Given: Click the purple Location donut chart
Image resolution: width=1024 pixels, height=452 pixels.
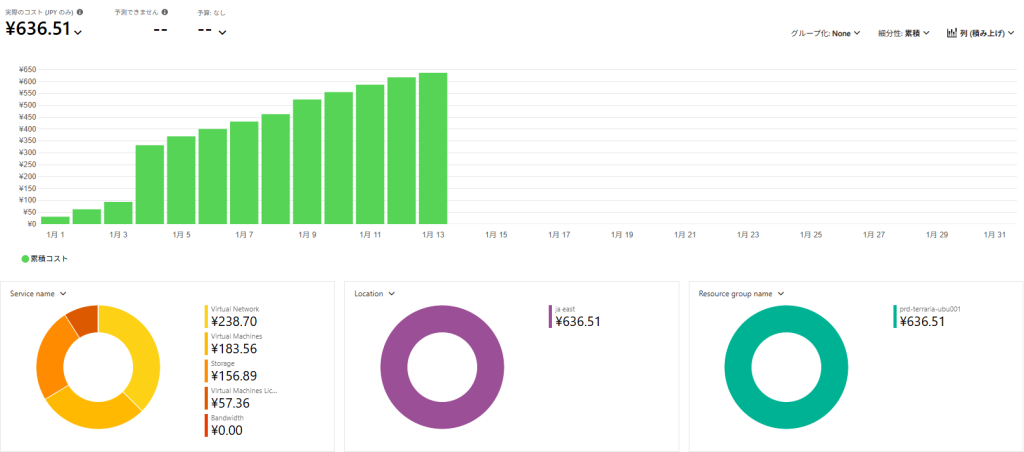Looking at the screenshot, I should (x=442, y=367).
